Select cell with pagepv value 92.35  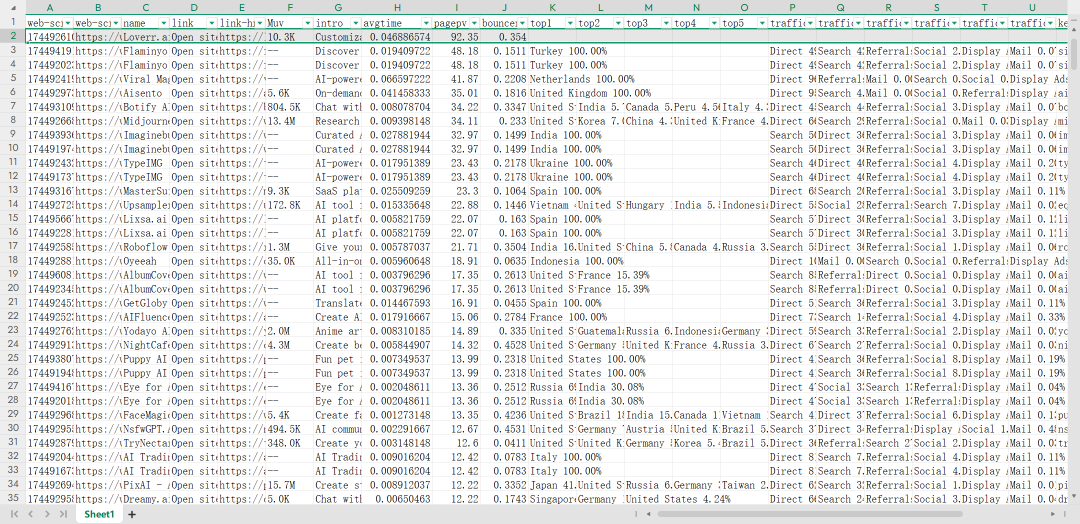[457, 36]
